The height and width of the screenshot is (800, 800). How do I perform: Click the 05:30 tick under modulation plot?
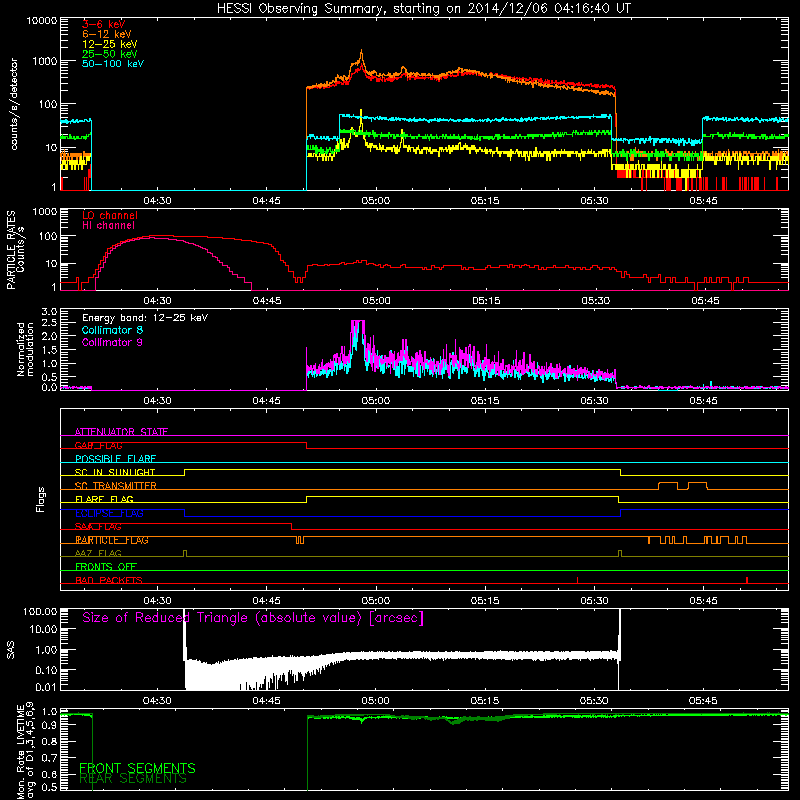pos(594,401)
